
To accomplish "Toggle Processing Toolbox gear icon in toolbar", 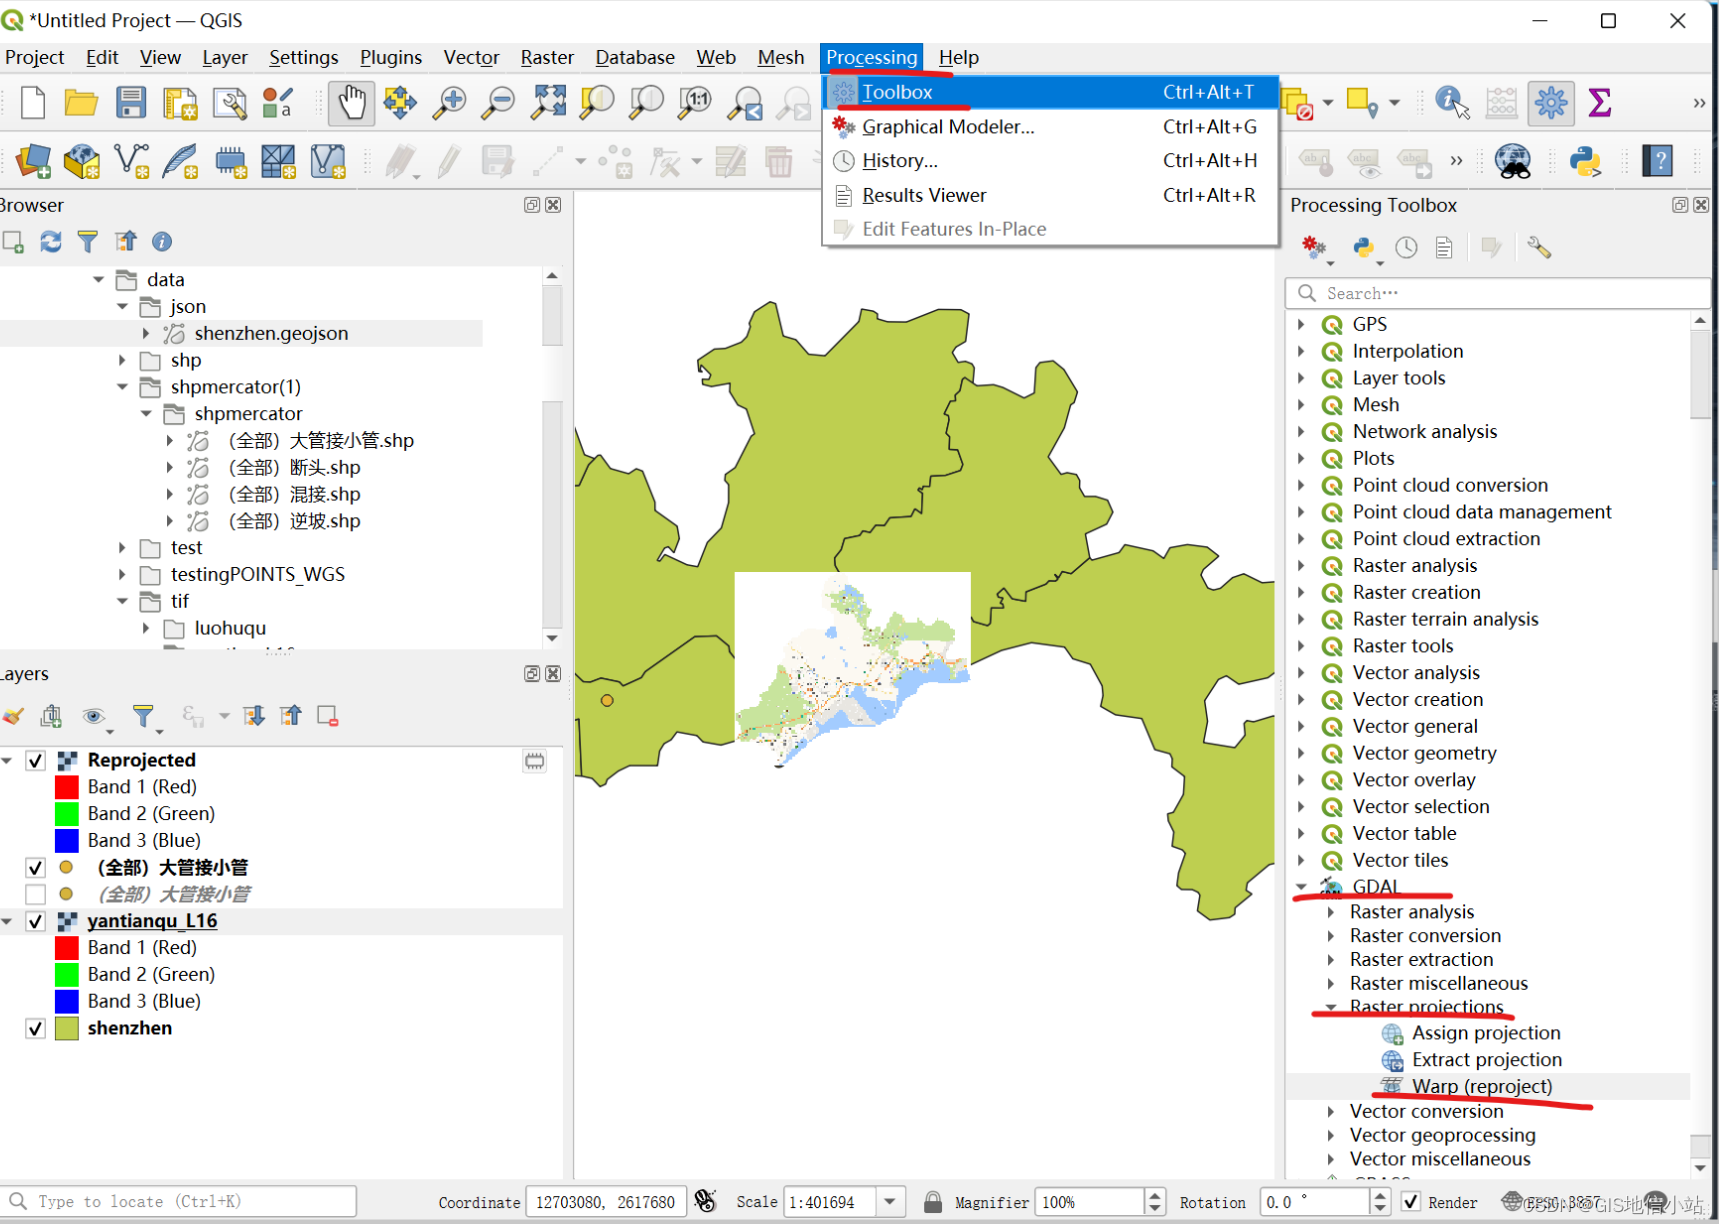I will pyautogui.click(x=1551, y=102).
